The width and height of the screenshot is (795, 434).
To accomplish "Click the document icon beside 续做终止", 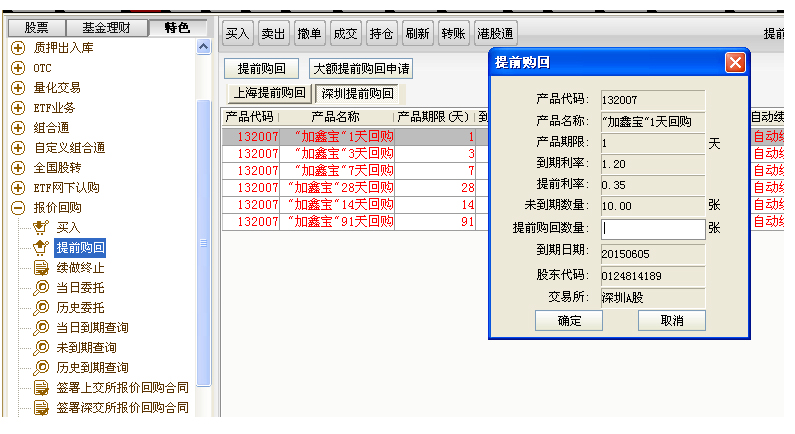I will [41, 268].
